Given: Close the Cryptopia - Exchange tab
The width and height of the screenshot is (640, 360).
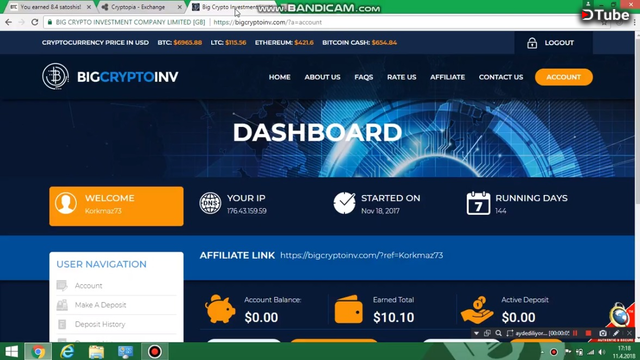Looking at the screenshot, I should point(180,7).
